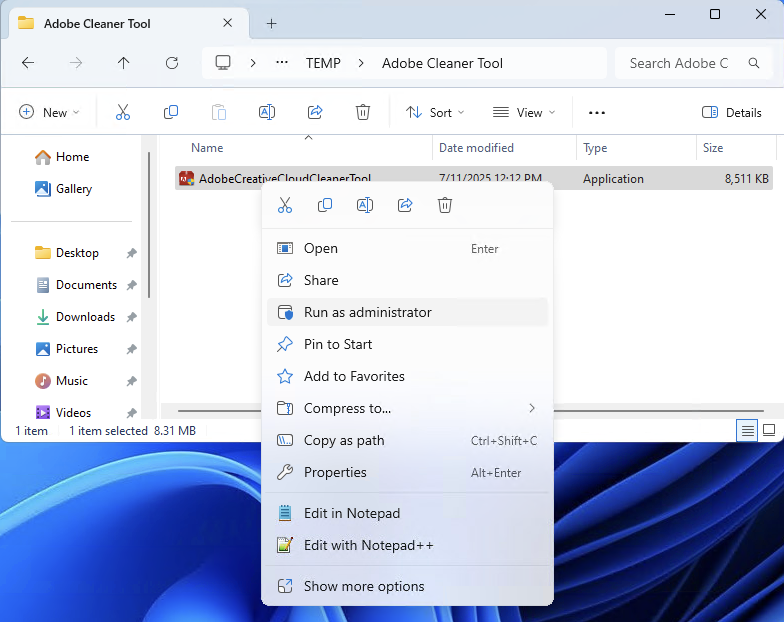Click the Back arrow navigation button
This screenshot has width=784, height=622.
(x=28, y=63)
